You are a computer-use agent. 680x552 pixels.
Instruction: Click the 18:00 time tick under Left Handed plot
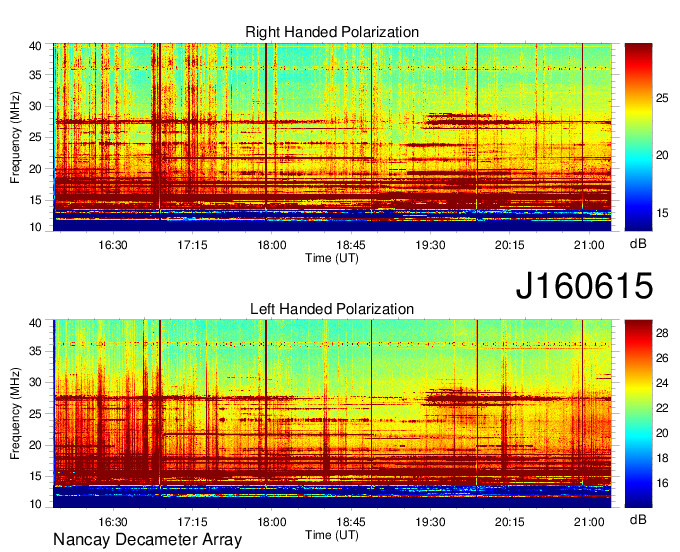[272, 522]
